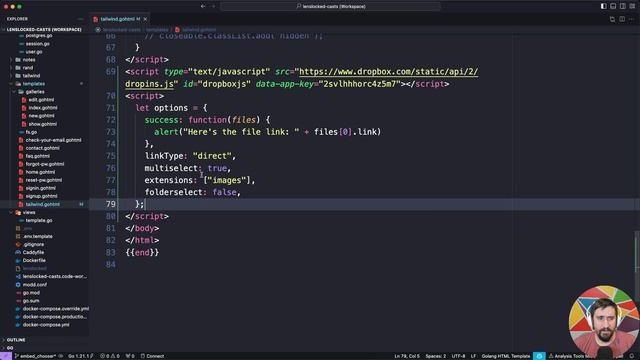
Task: Click Connect in the status bar
Action: click(x=152, y=356)
